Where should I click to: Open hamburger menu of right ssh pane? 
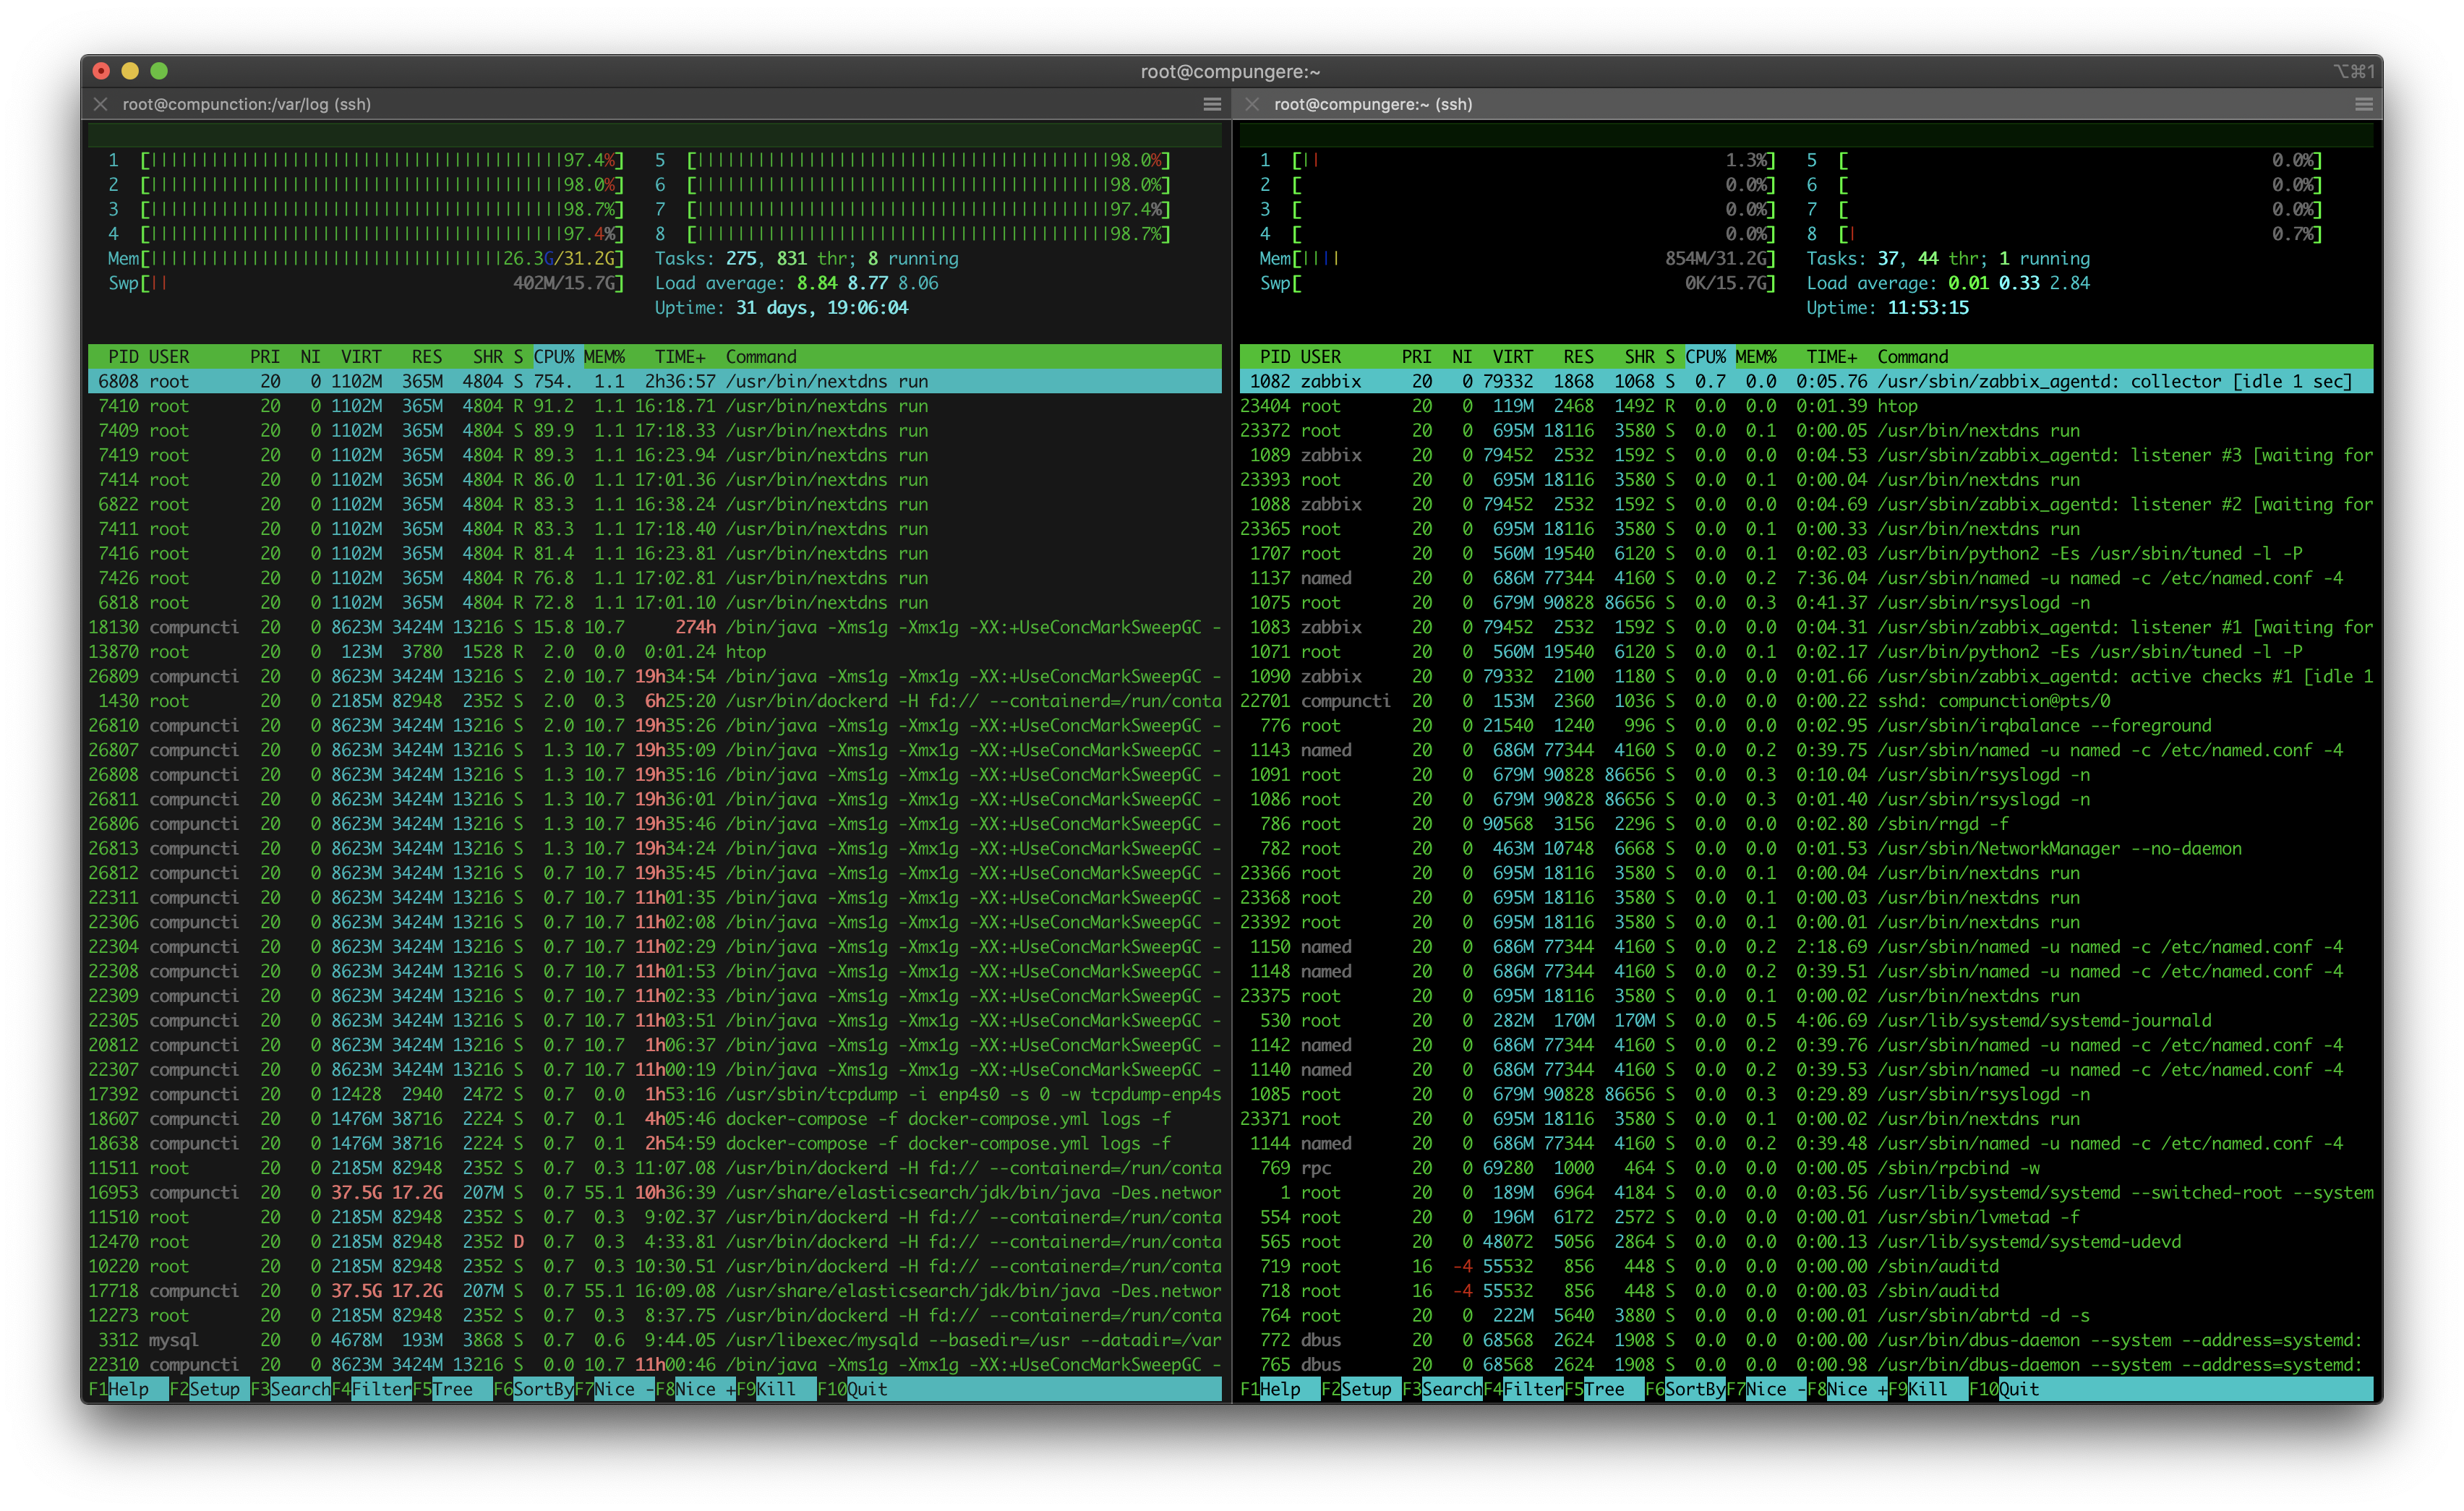tap(2364, 104)
